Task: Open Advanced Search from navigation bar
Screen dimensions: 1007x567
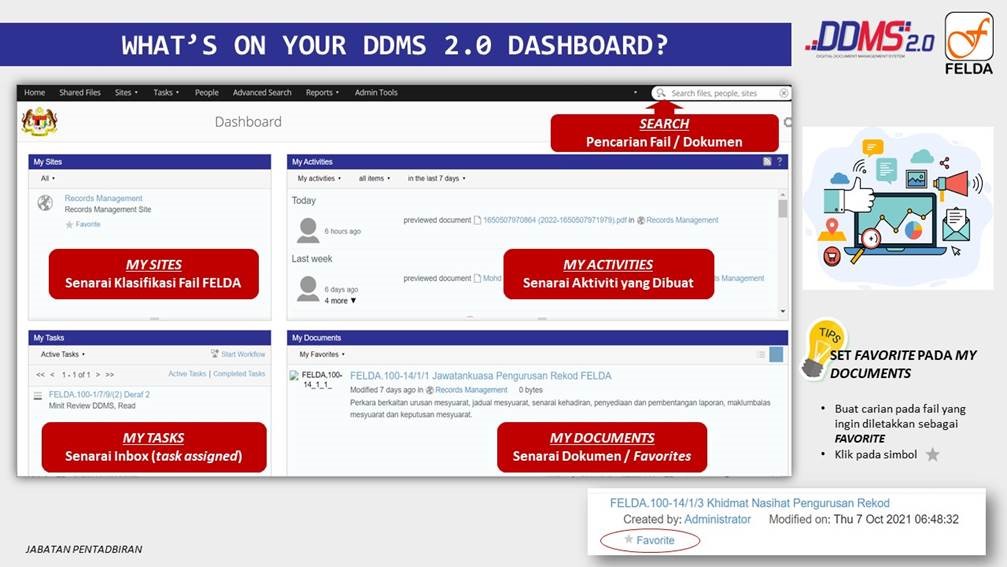Action: (262, 92)
